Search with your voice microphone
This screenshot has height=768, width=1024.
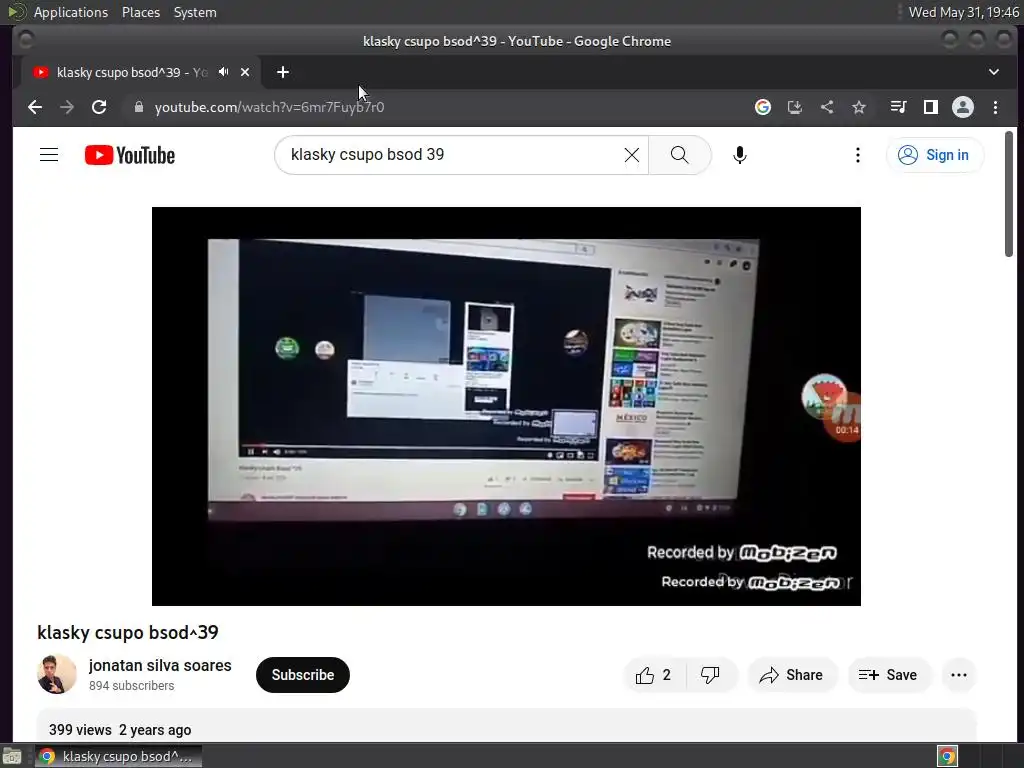(739, 155)
